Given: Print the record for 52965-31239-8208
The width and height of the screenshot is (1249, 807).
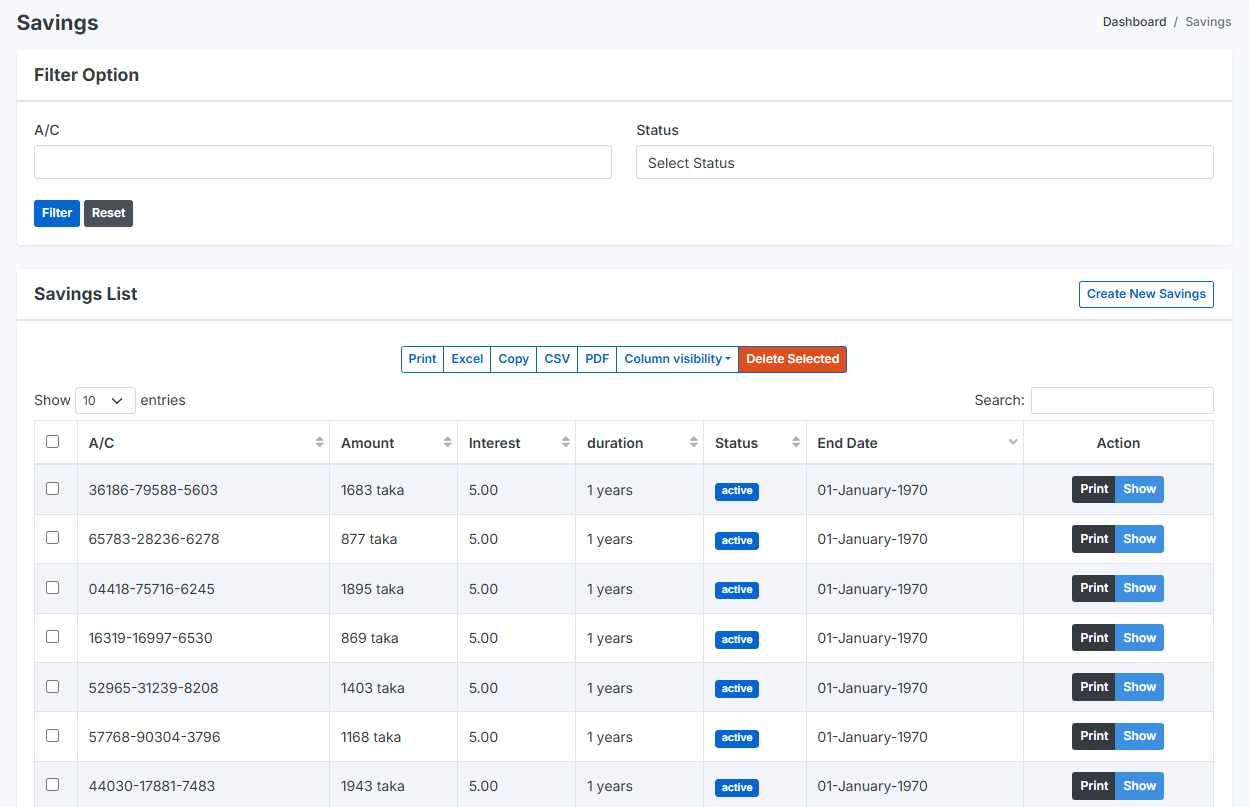Looking at the screenshot, I should click(1094, 687).
